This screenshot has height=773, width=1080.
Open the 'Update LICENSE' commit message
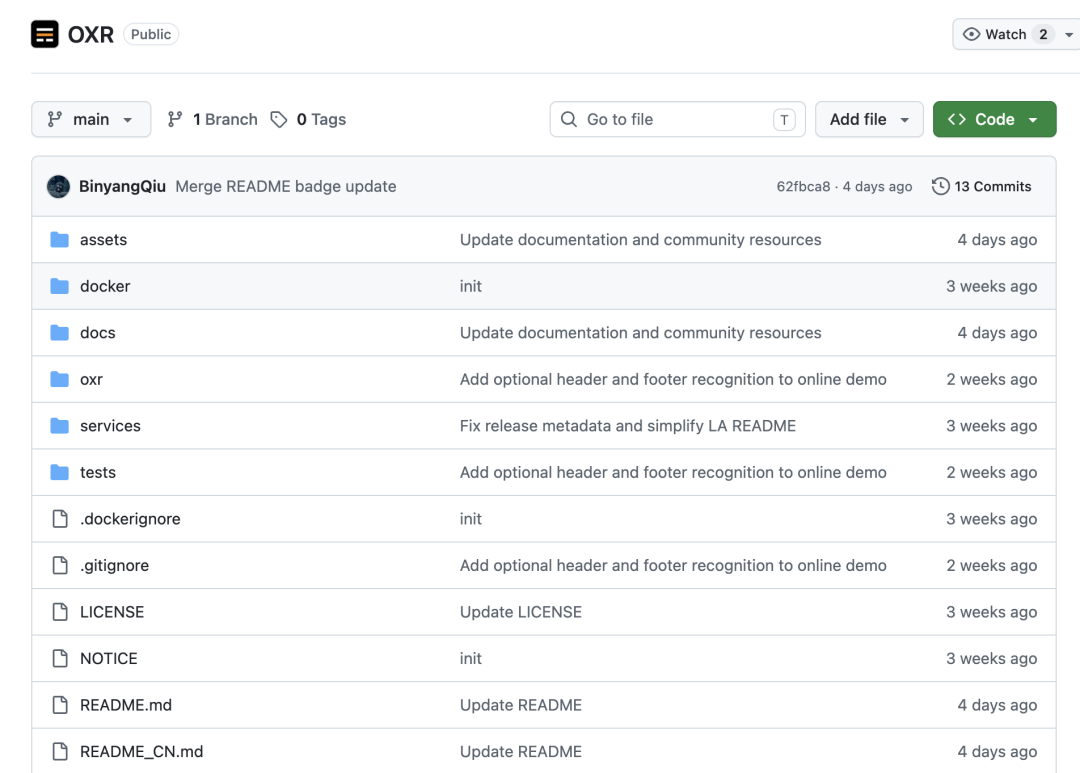pyautogui.click(x=521, y=612)
